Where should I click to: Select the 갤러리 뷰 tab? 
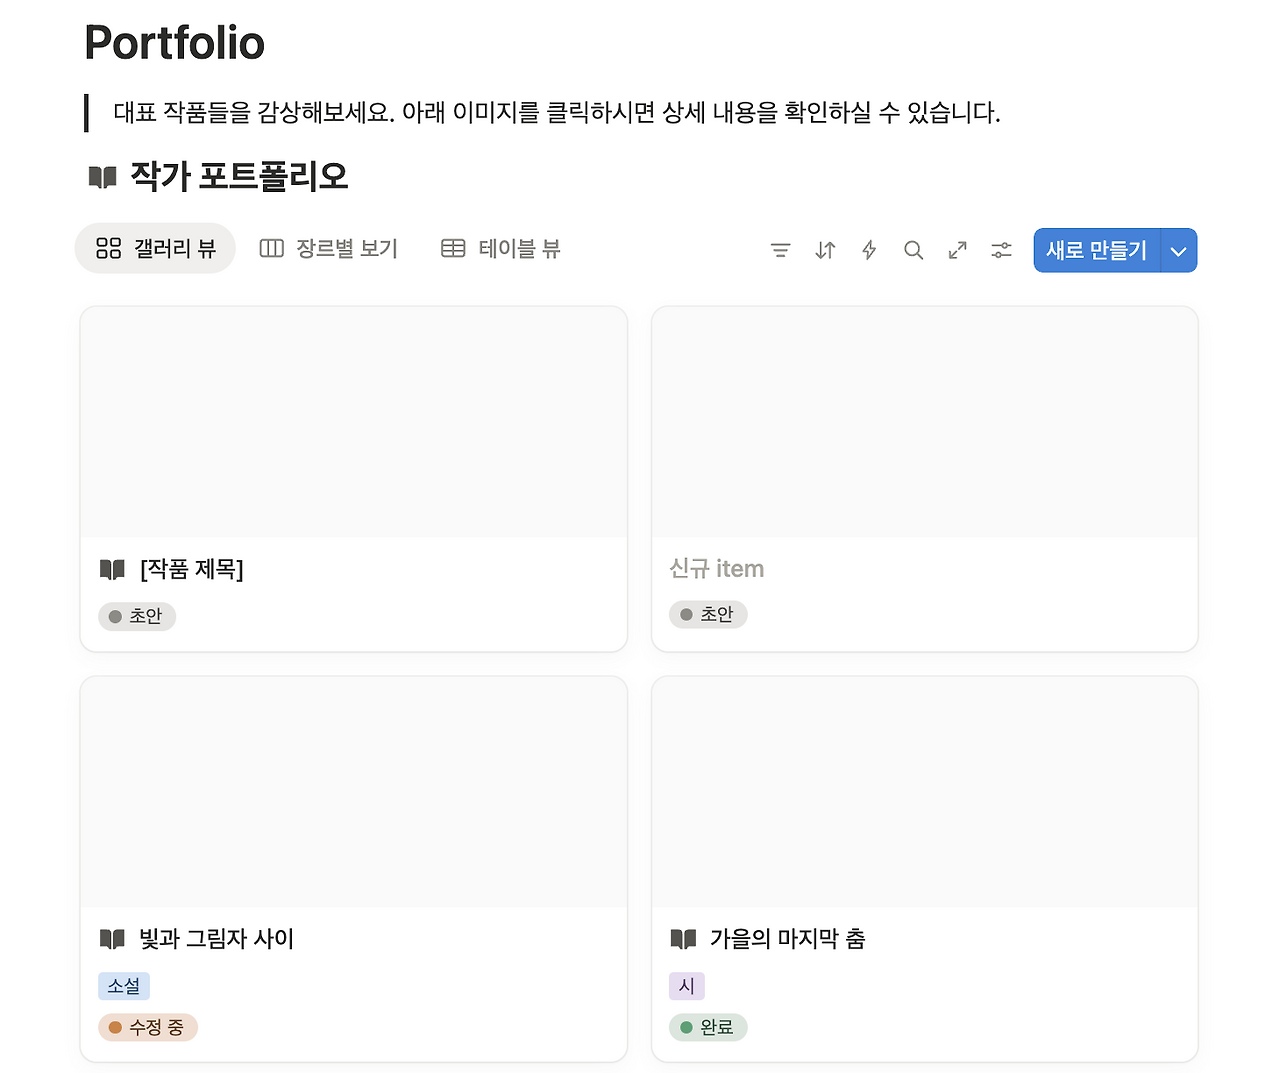tap(155, 247)
